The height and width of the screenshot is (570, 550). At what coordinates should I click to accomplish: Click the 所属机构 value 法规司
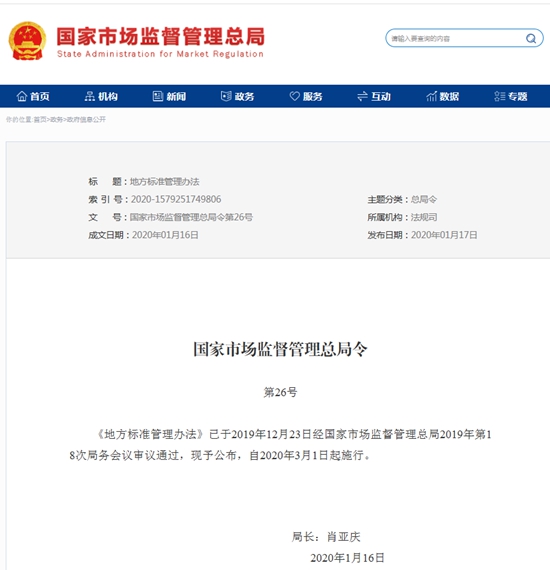click(x=424, y=217)
